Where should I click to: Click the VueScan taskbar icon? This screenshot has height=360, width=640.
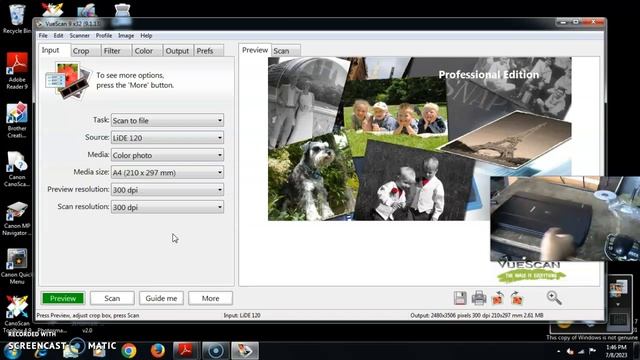click(x=245, y=351)
